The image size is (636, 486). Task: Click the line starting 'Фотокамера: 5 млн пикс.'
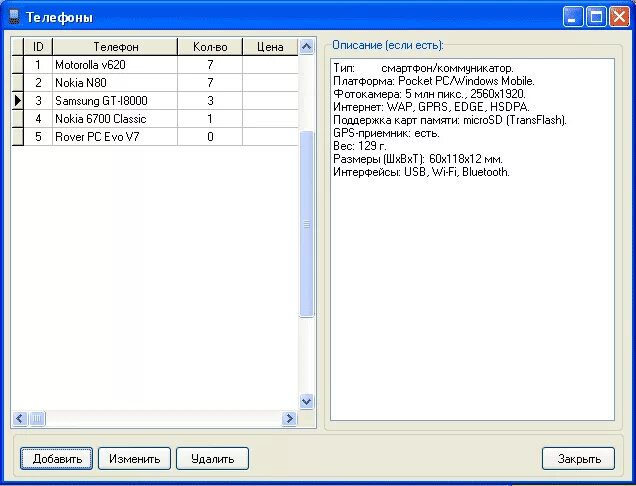tap(429, 94)
